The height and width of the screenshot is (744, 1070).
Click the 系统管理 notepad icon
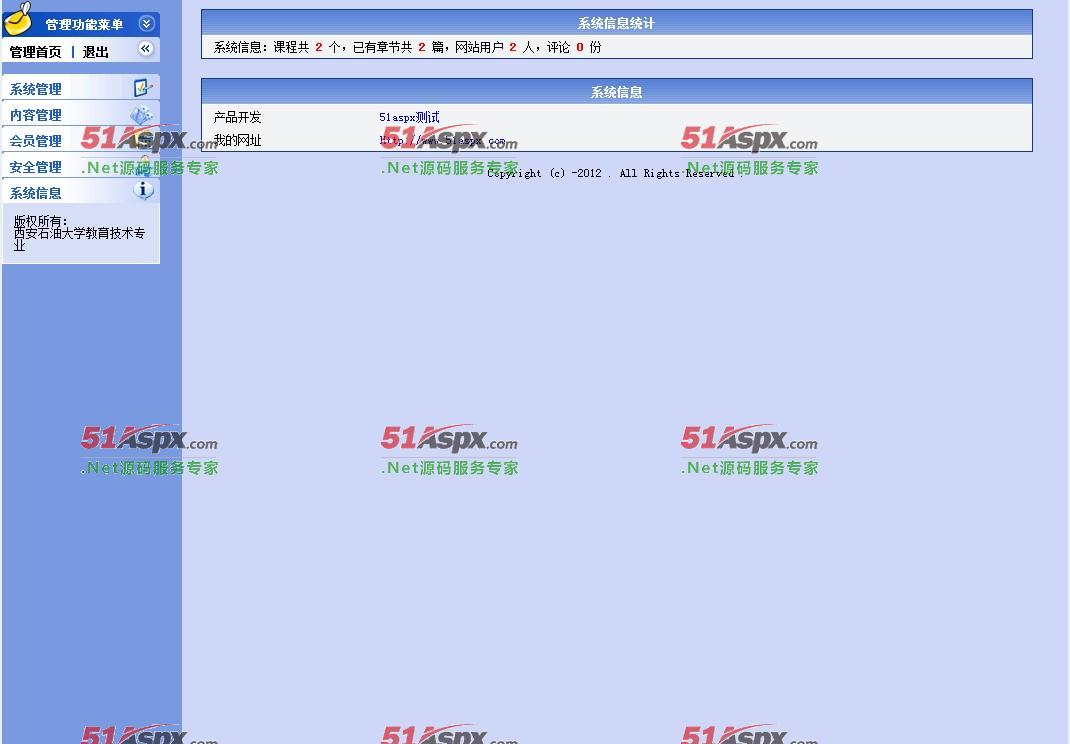(x=142, y=87)
